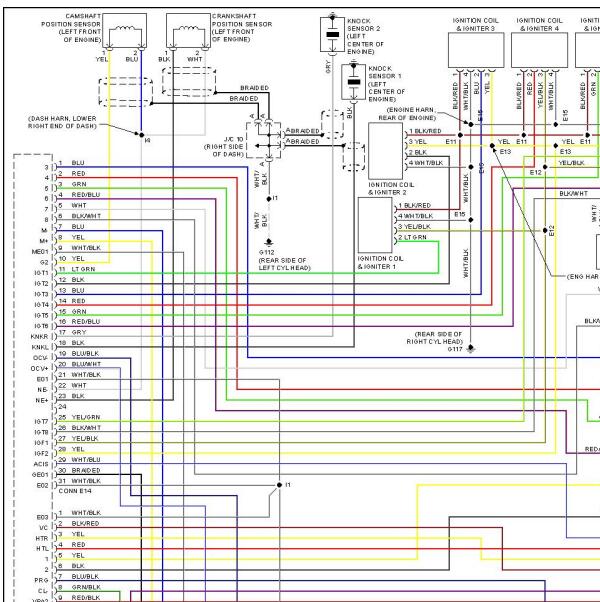Click the 'IGNITION COIL & IGNITER 3' label
The height and width of the screenshot is (602, 600).
[x=476, y=25]
